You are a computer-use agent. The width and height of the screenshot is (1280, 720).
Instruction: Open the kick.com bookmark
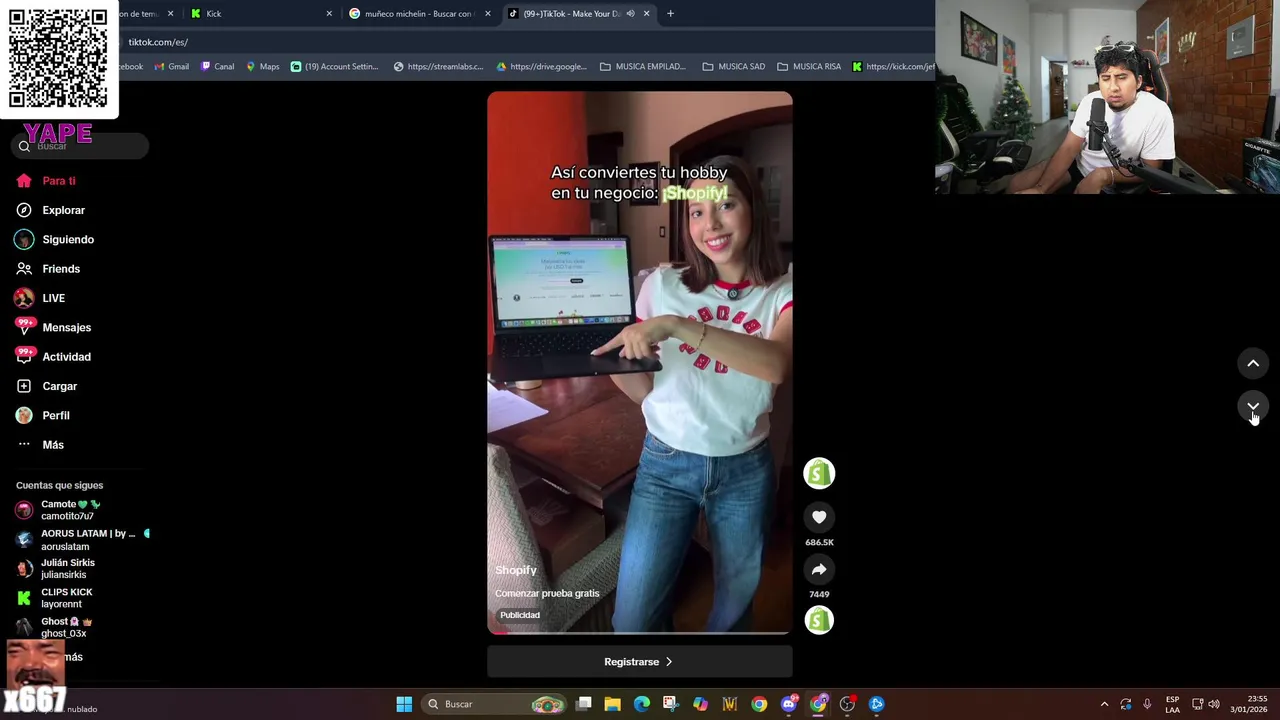893,67
